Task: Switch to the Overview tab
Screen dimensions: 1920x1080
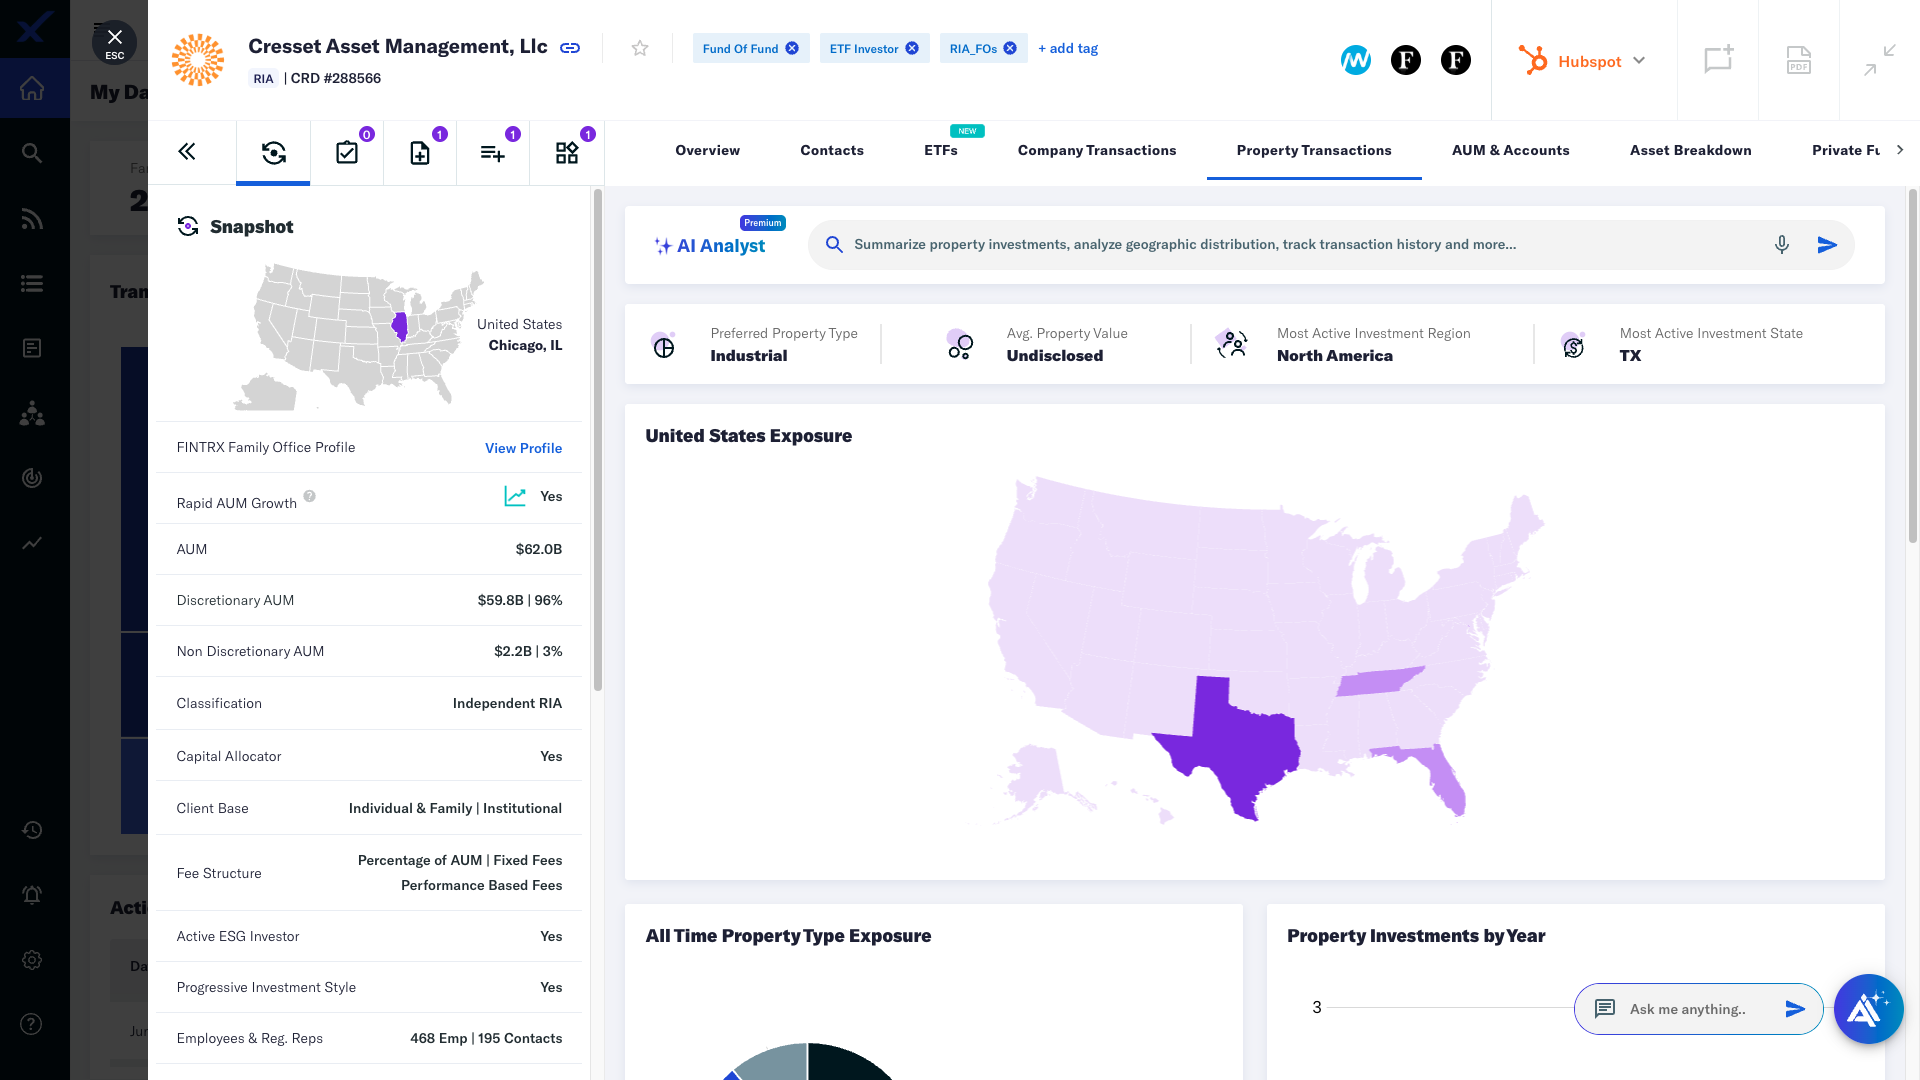Action: pyautogui.click(x=707, y=150)
